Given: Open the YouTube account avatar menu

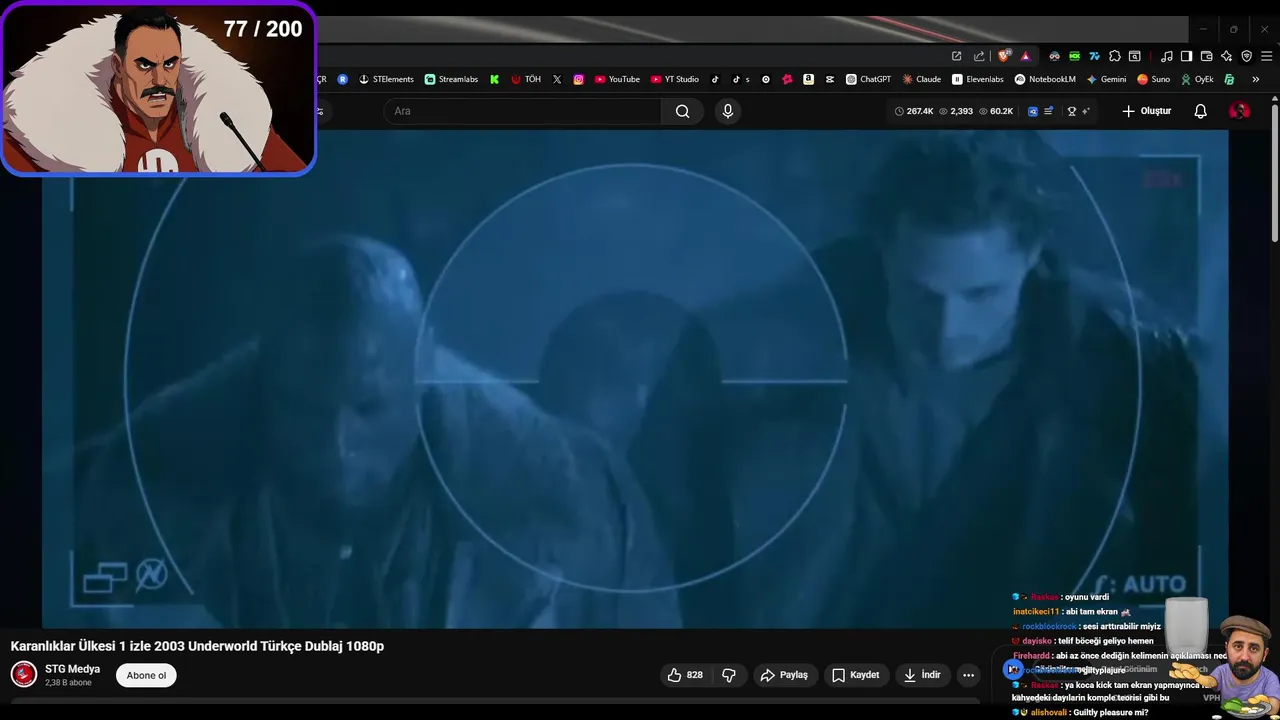Looking at the screenshot, I should pyautogui.click(x=1239, y=111).
